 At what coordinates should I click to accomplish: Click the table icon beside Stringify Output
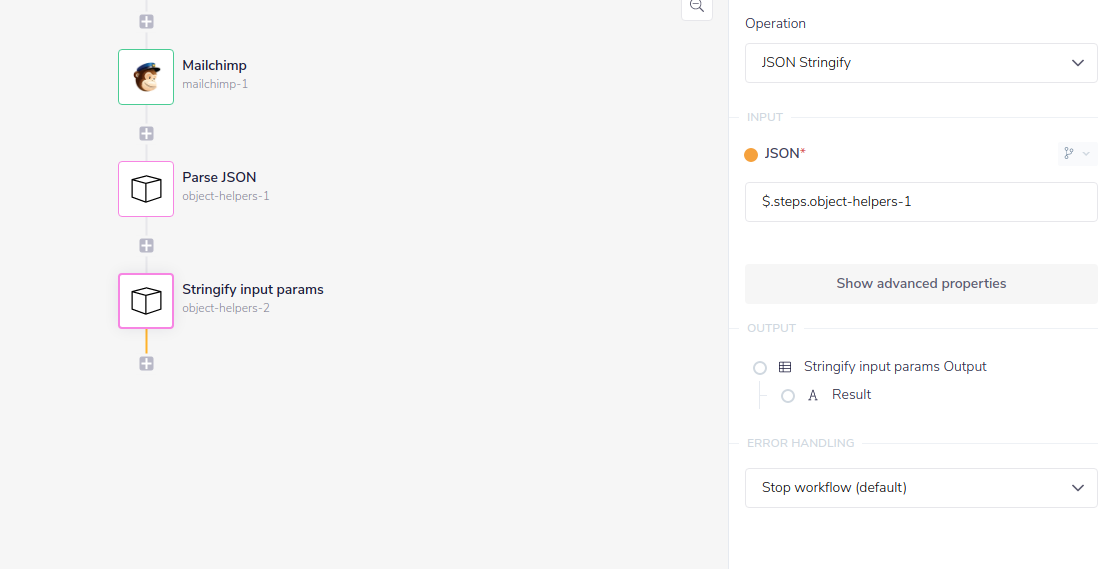(785, 367)
